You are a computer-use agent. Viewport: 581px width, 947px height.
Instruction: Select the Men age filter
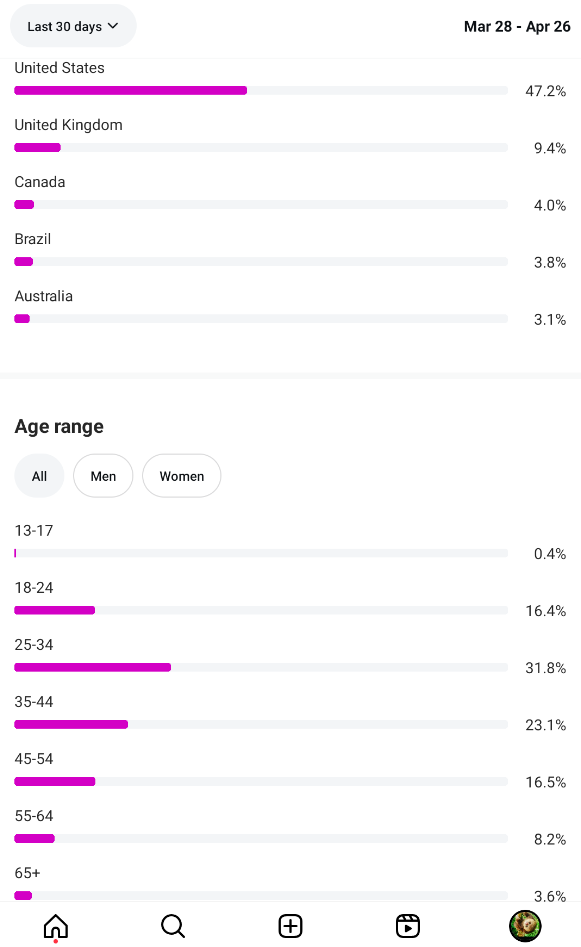[x=103, y=476]
